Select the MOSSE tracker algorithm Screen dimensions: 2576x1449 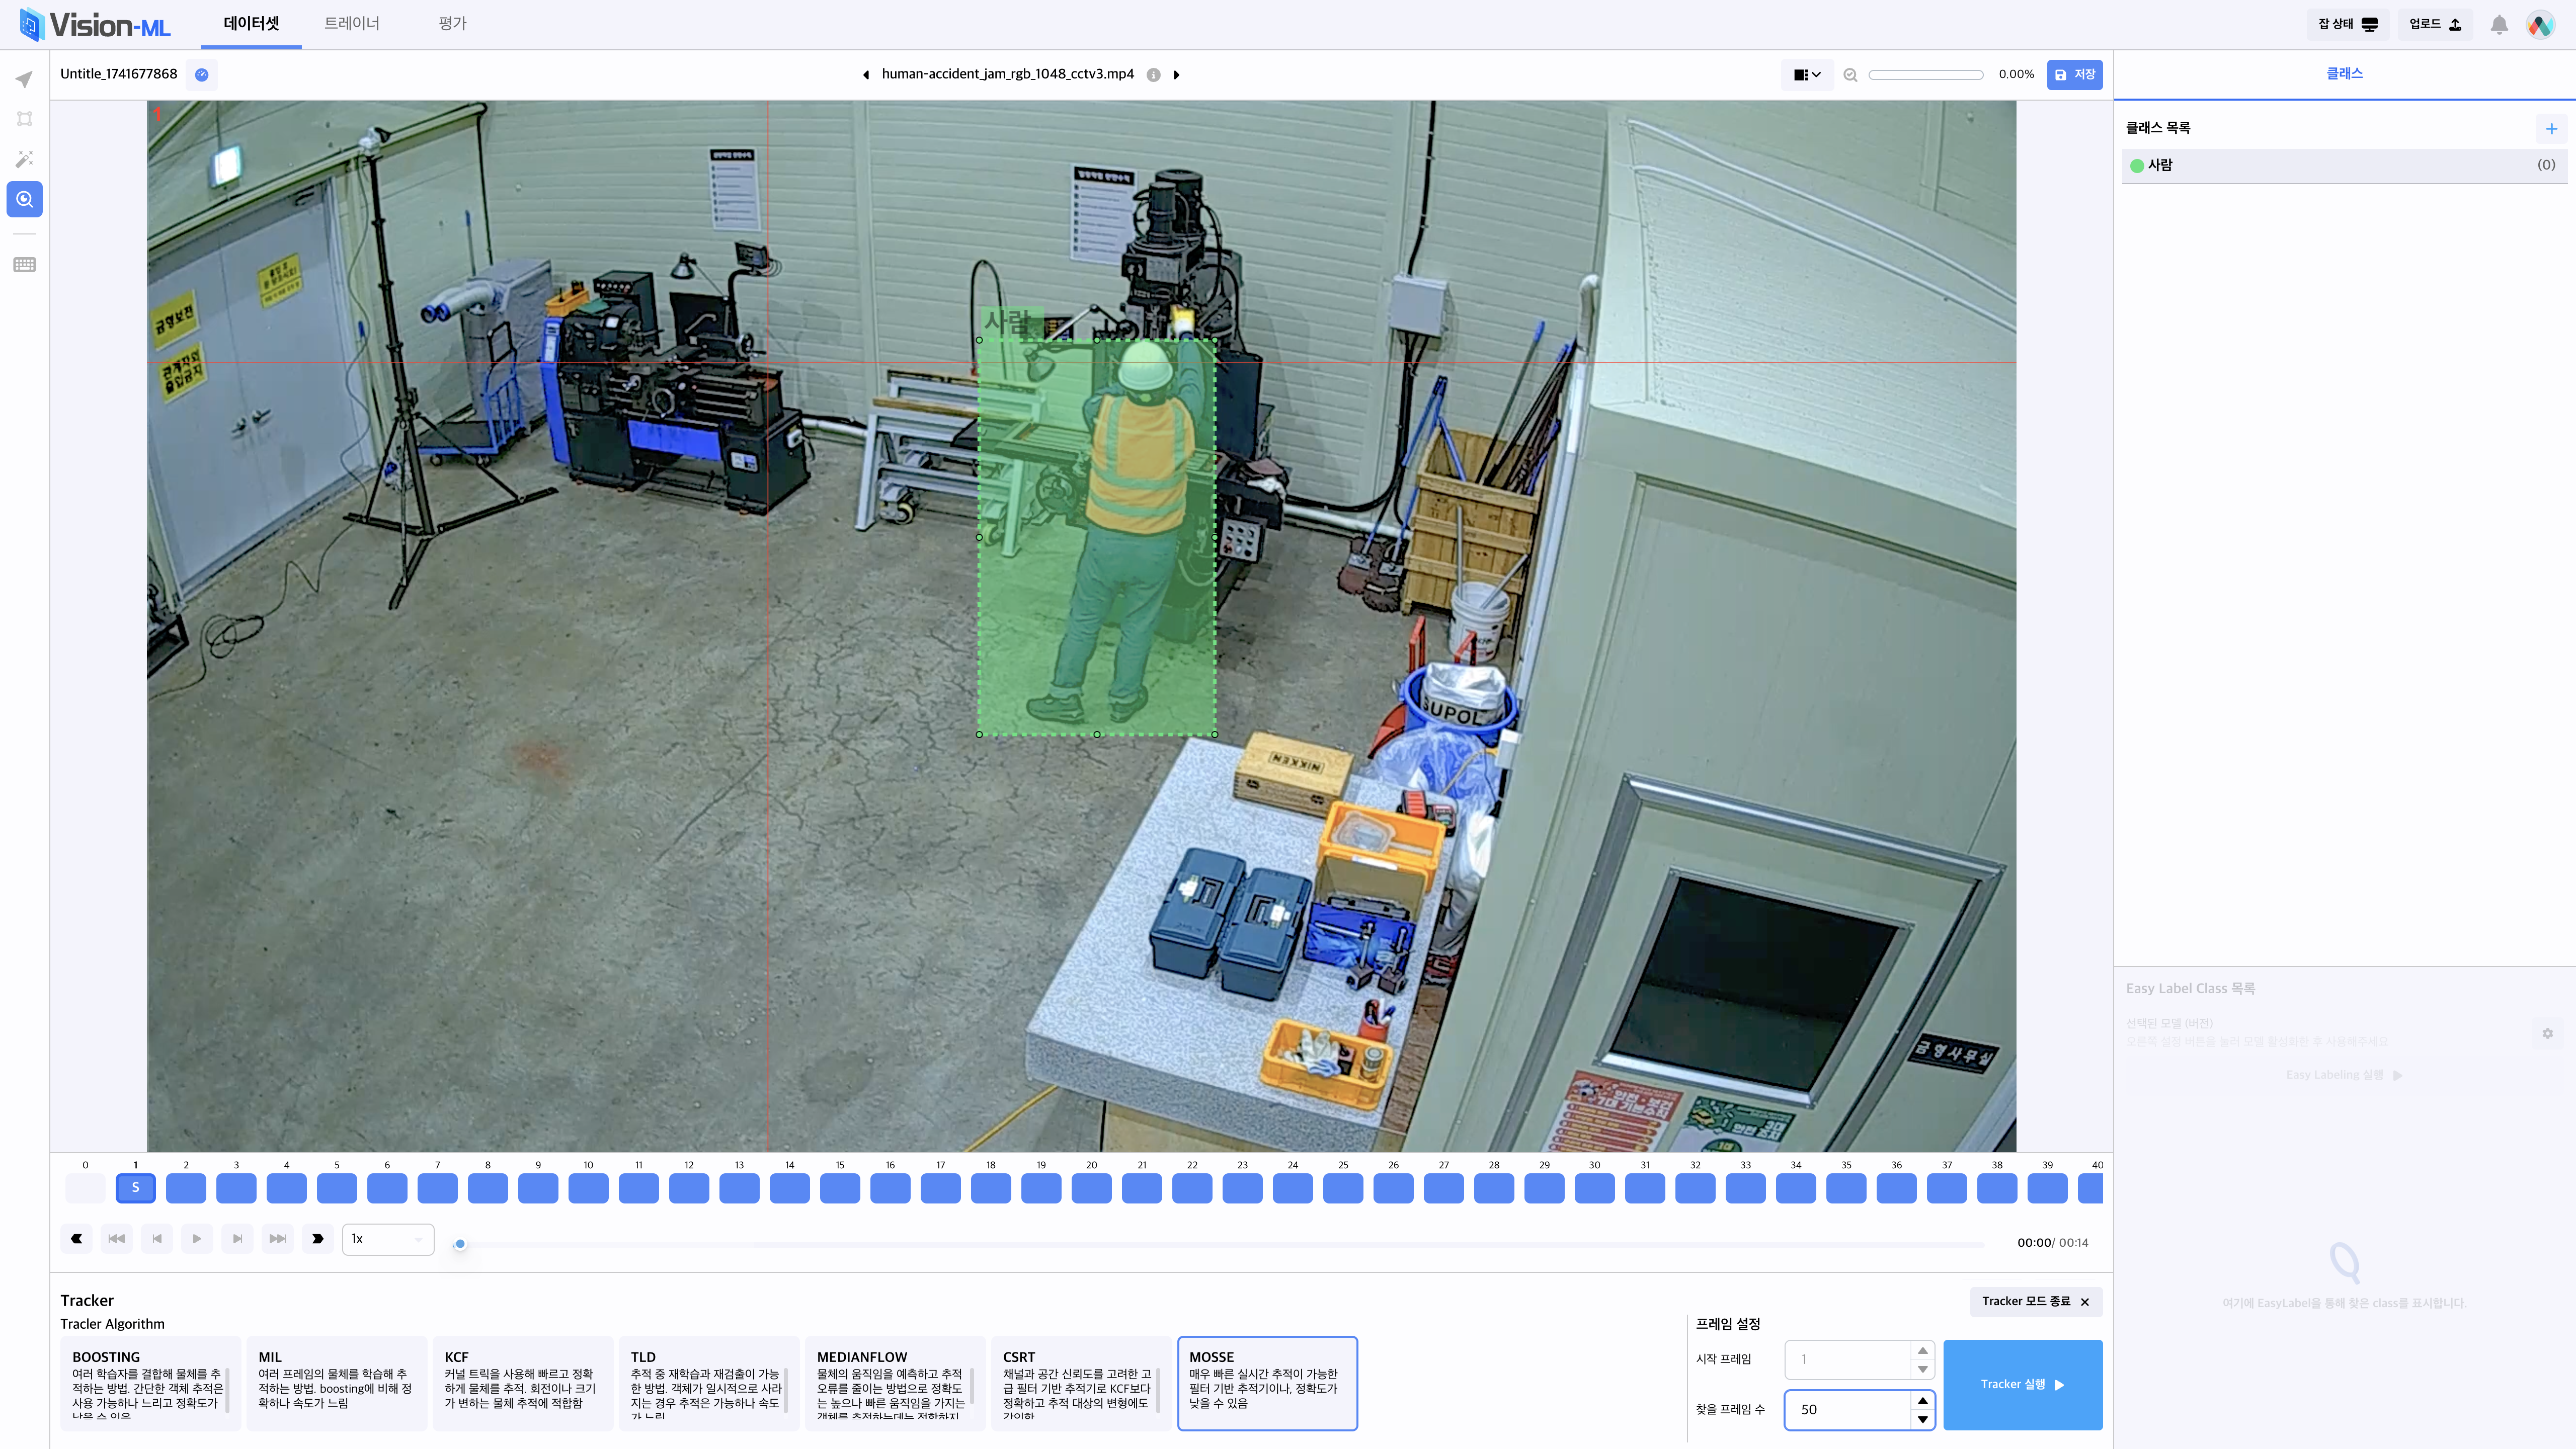[x=1267, y=1383]
